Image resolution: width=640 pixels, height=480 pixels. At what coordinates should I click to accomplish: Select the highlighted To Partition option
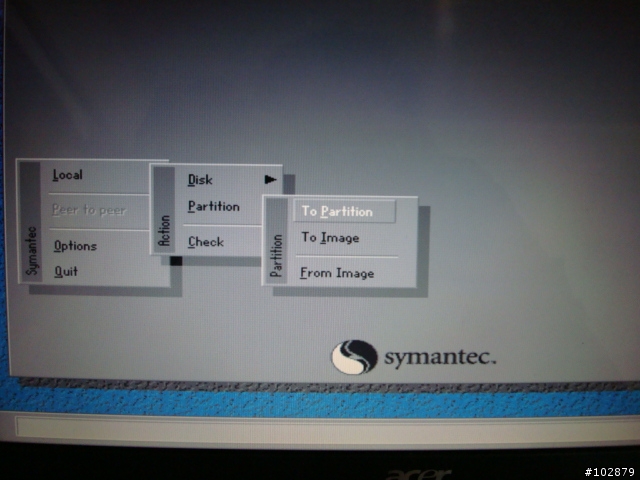[x=344, y=211]
